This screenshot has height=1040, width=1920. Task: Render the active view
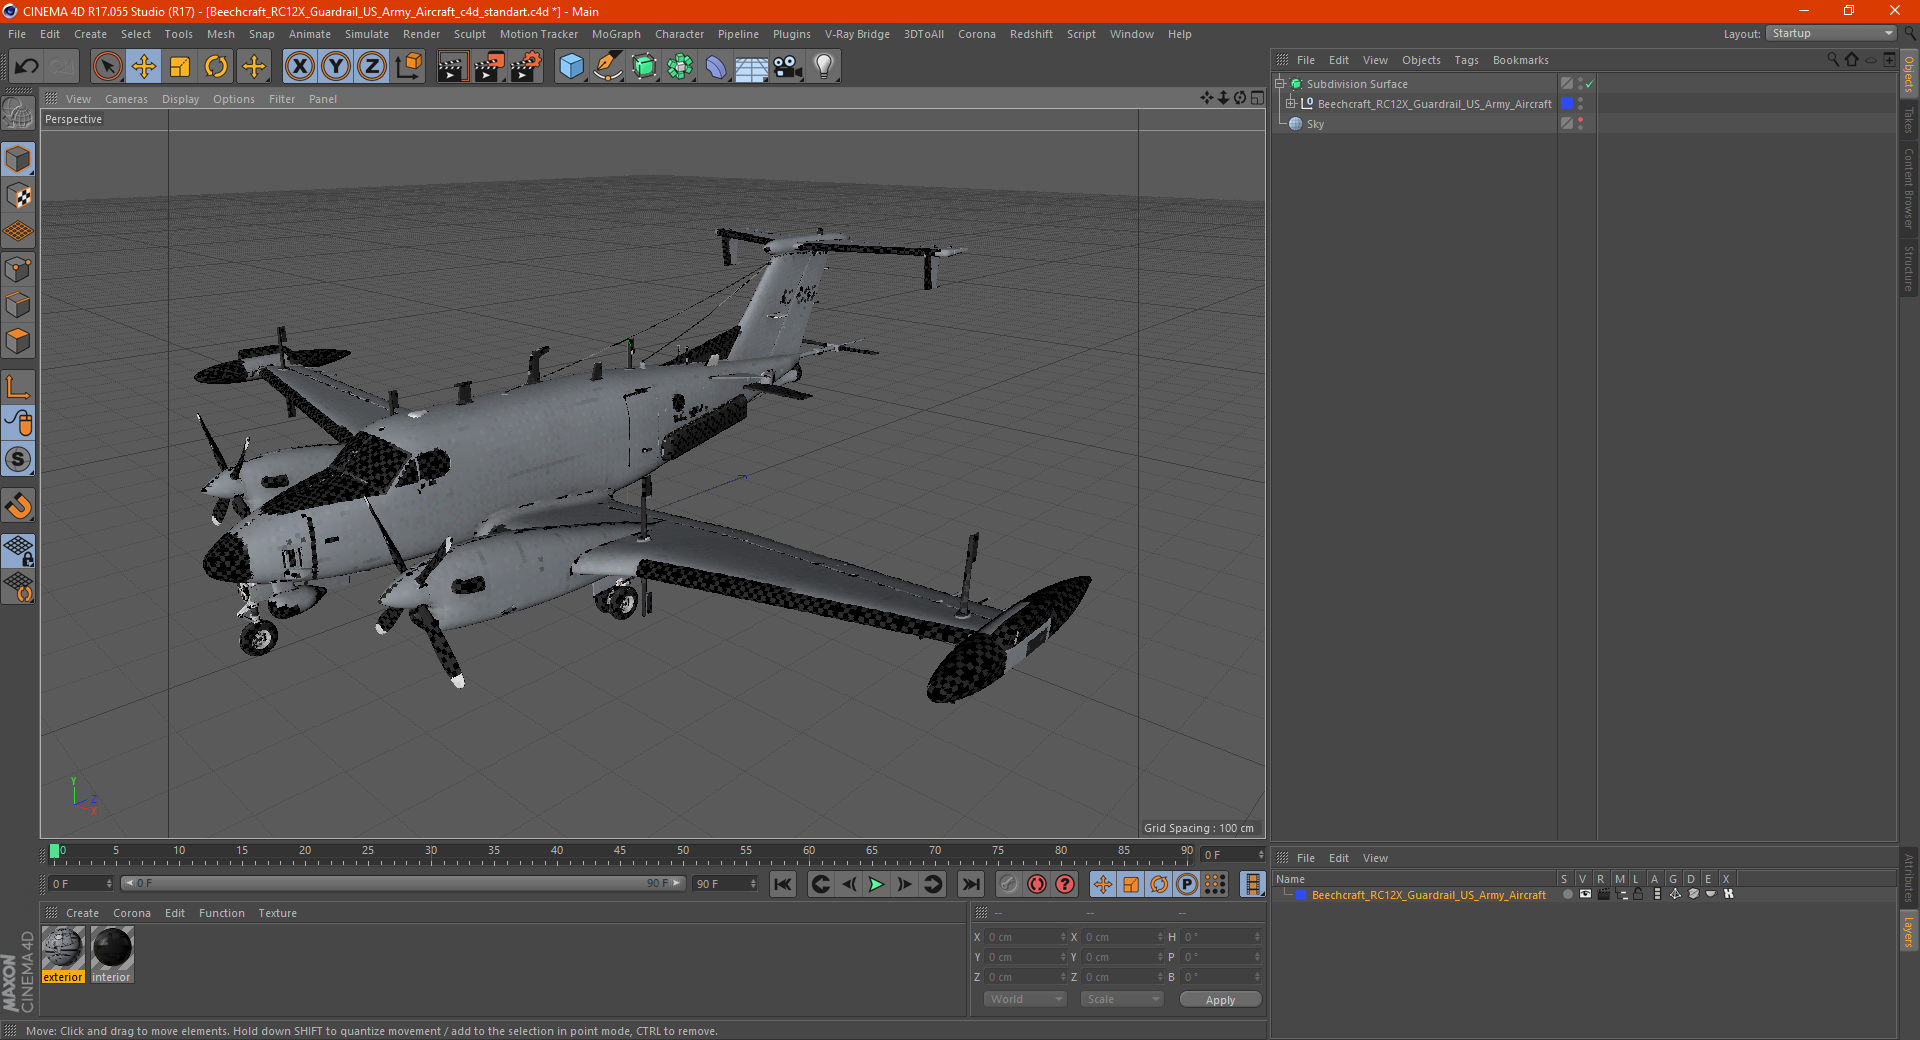(x=452, y=67)
